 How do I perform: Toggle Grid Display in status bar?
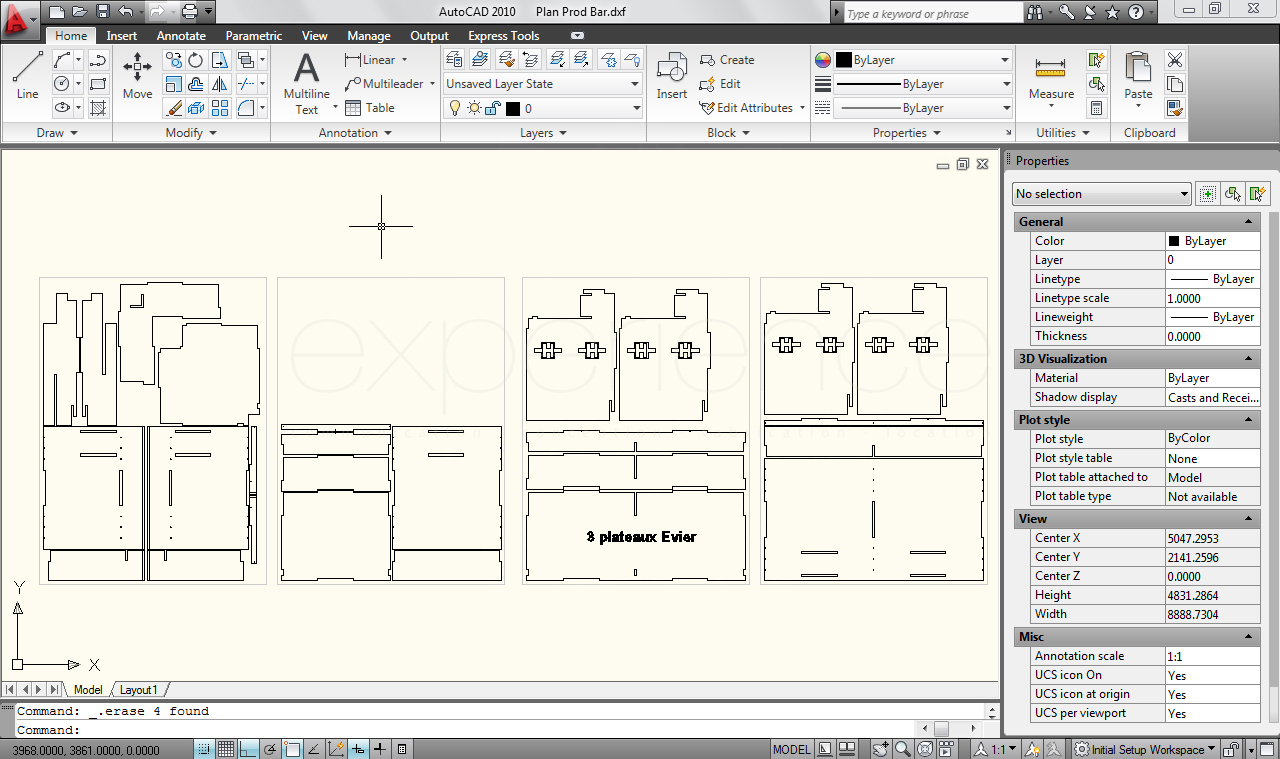click(x=226, y=749)
